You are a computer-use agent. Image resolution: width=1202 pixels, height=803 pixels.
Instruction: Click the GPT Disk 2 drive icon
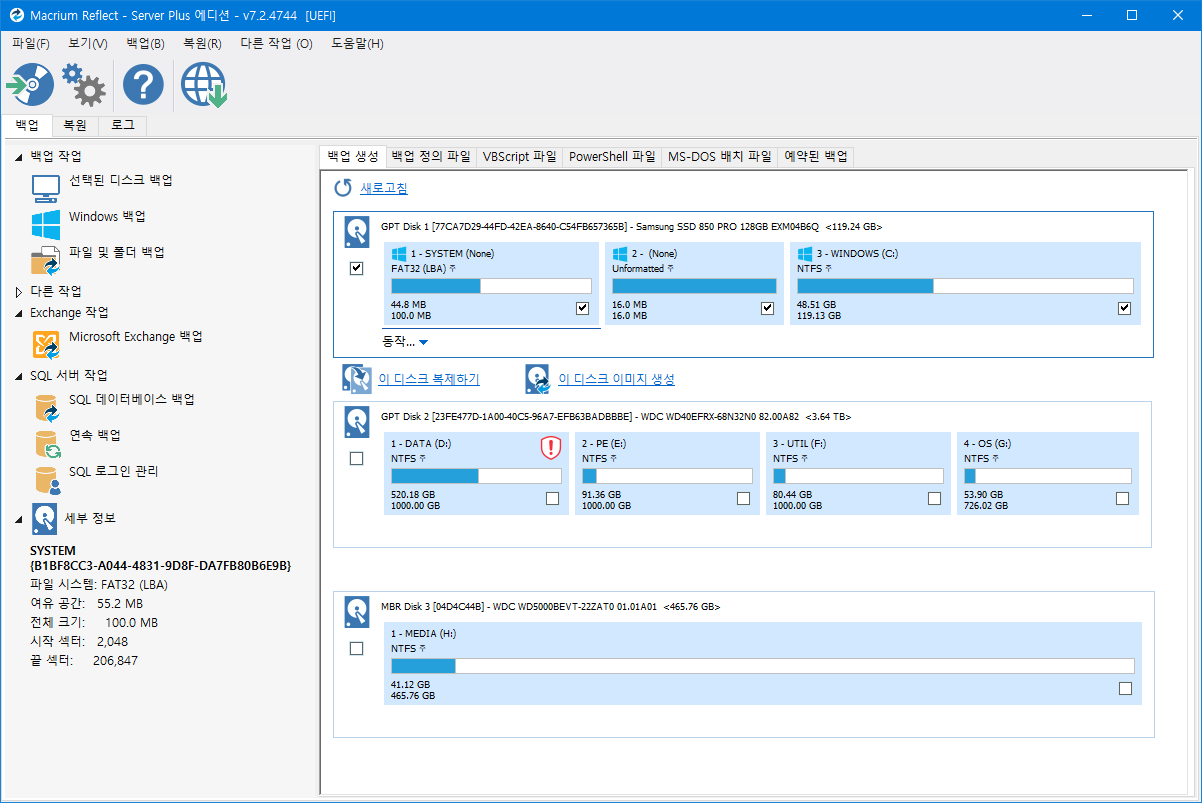[357, 422]
